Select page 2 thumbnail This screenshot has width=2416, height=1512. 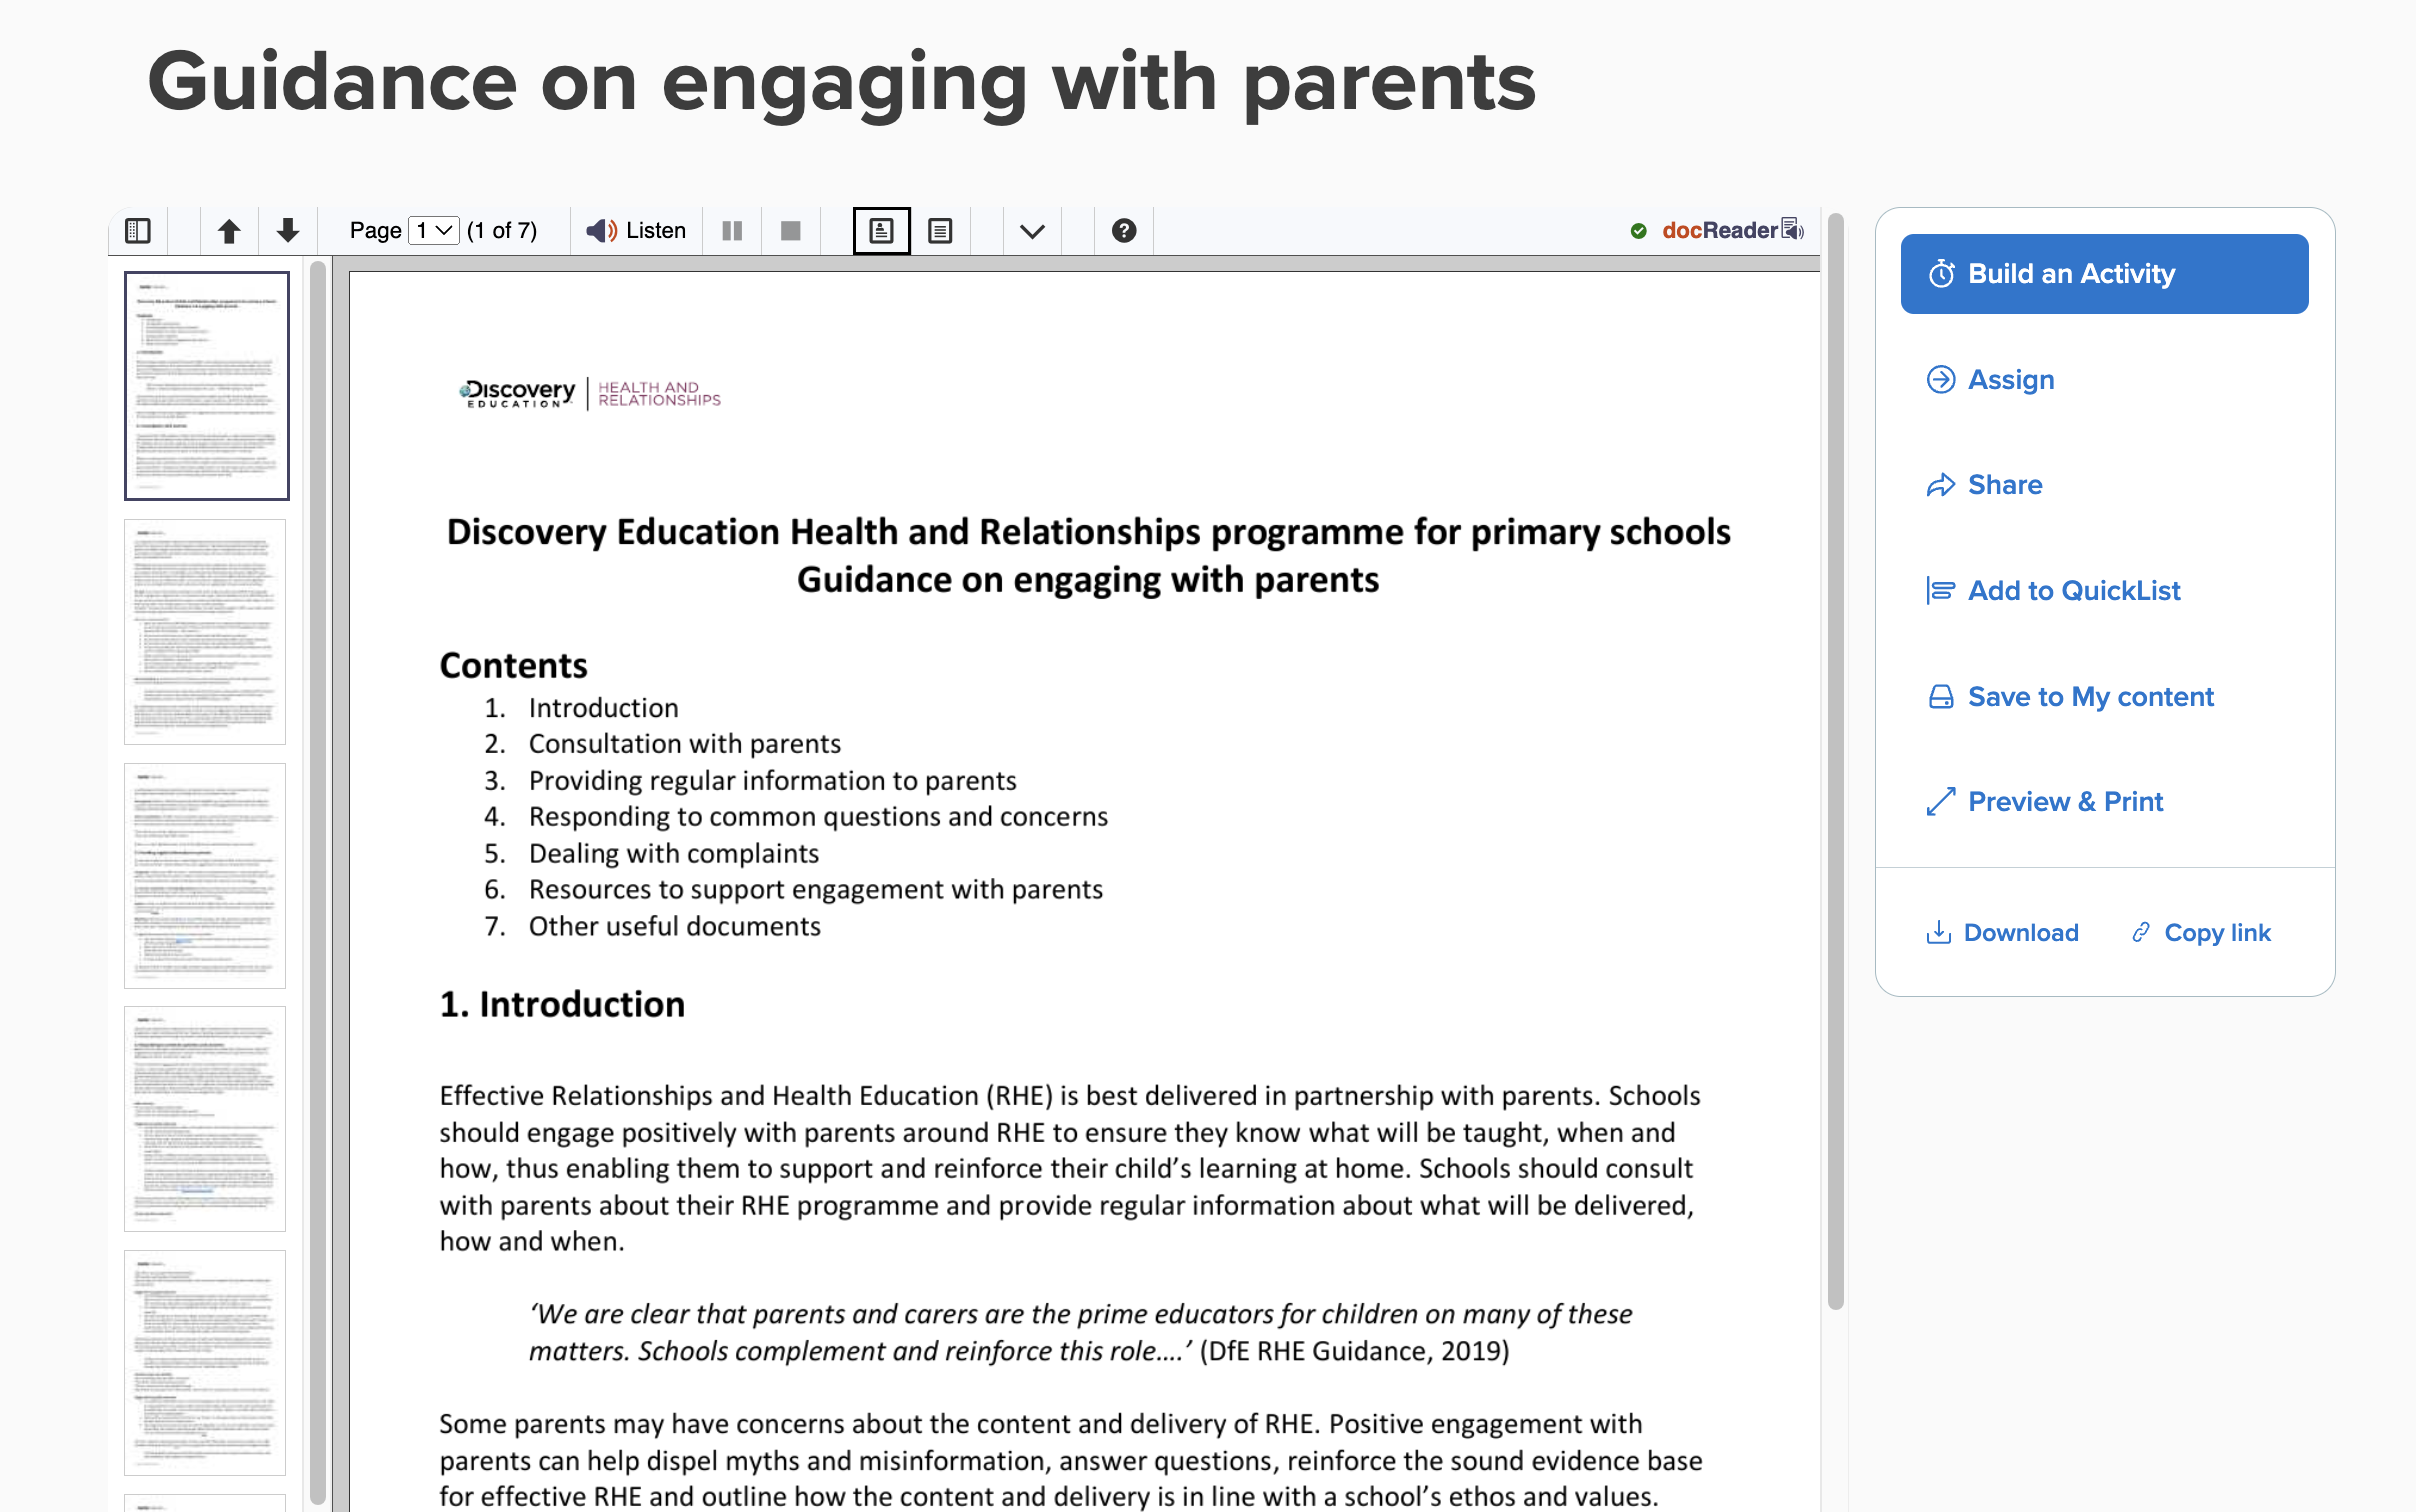click(205, 632)
